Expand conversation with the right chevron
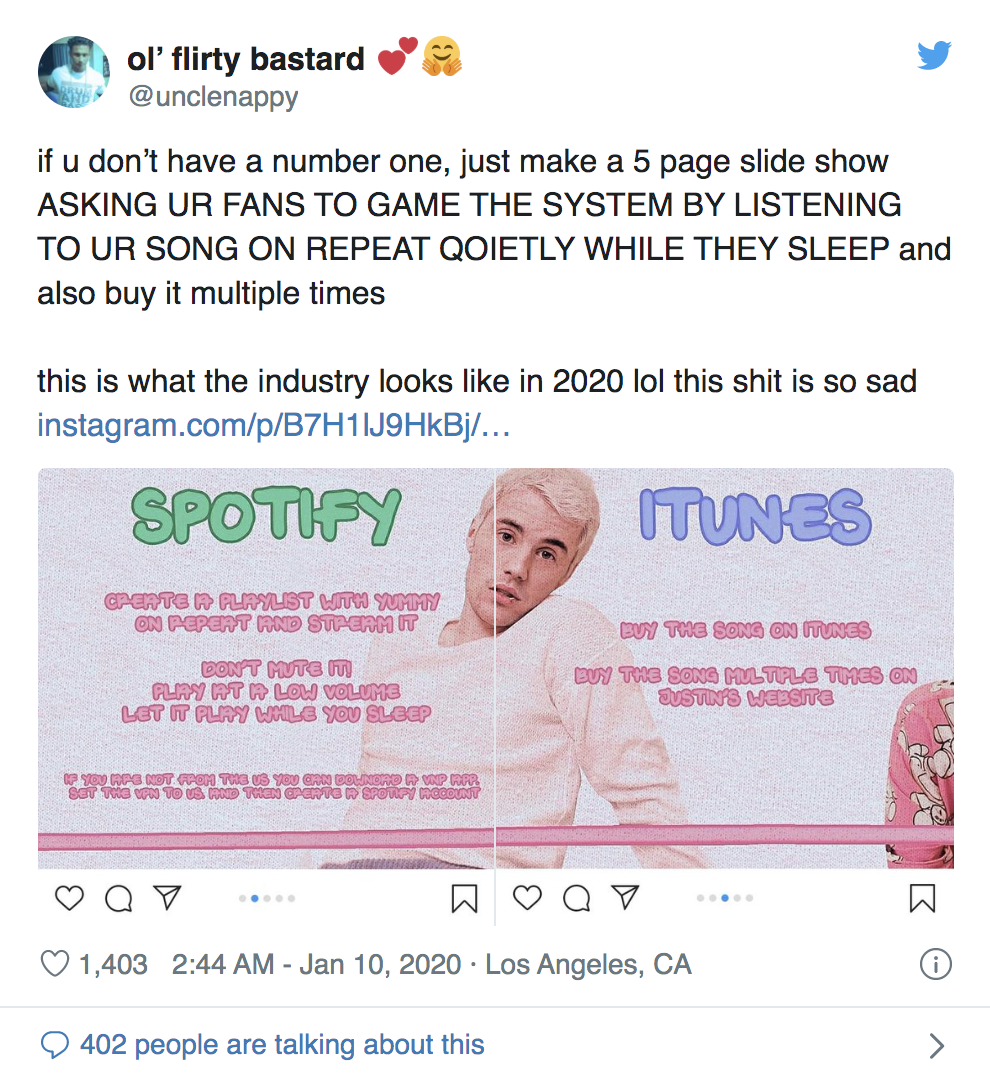Image resolution: width=990 pixels, height=1078 pixels. [936, 1046]
